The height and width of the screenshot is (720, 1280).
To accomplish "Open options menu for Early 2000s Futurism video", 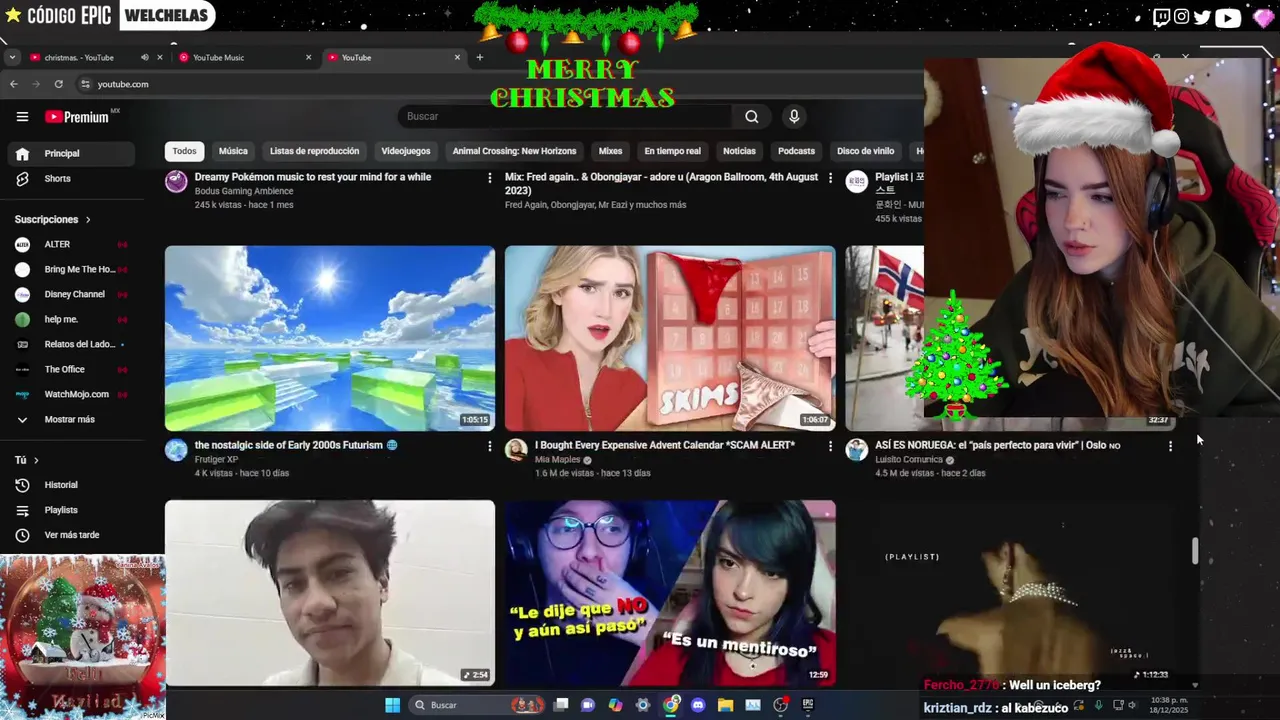I will tap(489, 446).
